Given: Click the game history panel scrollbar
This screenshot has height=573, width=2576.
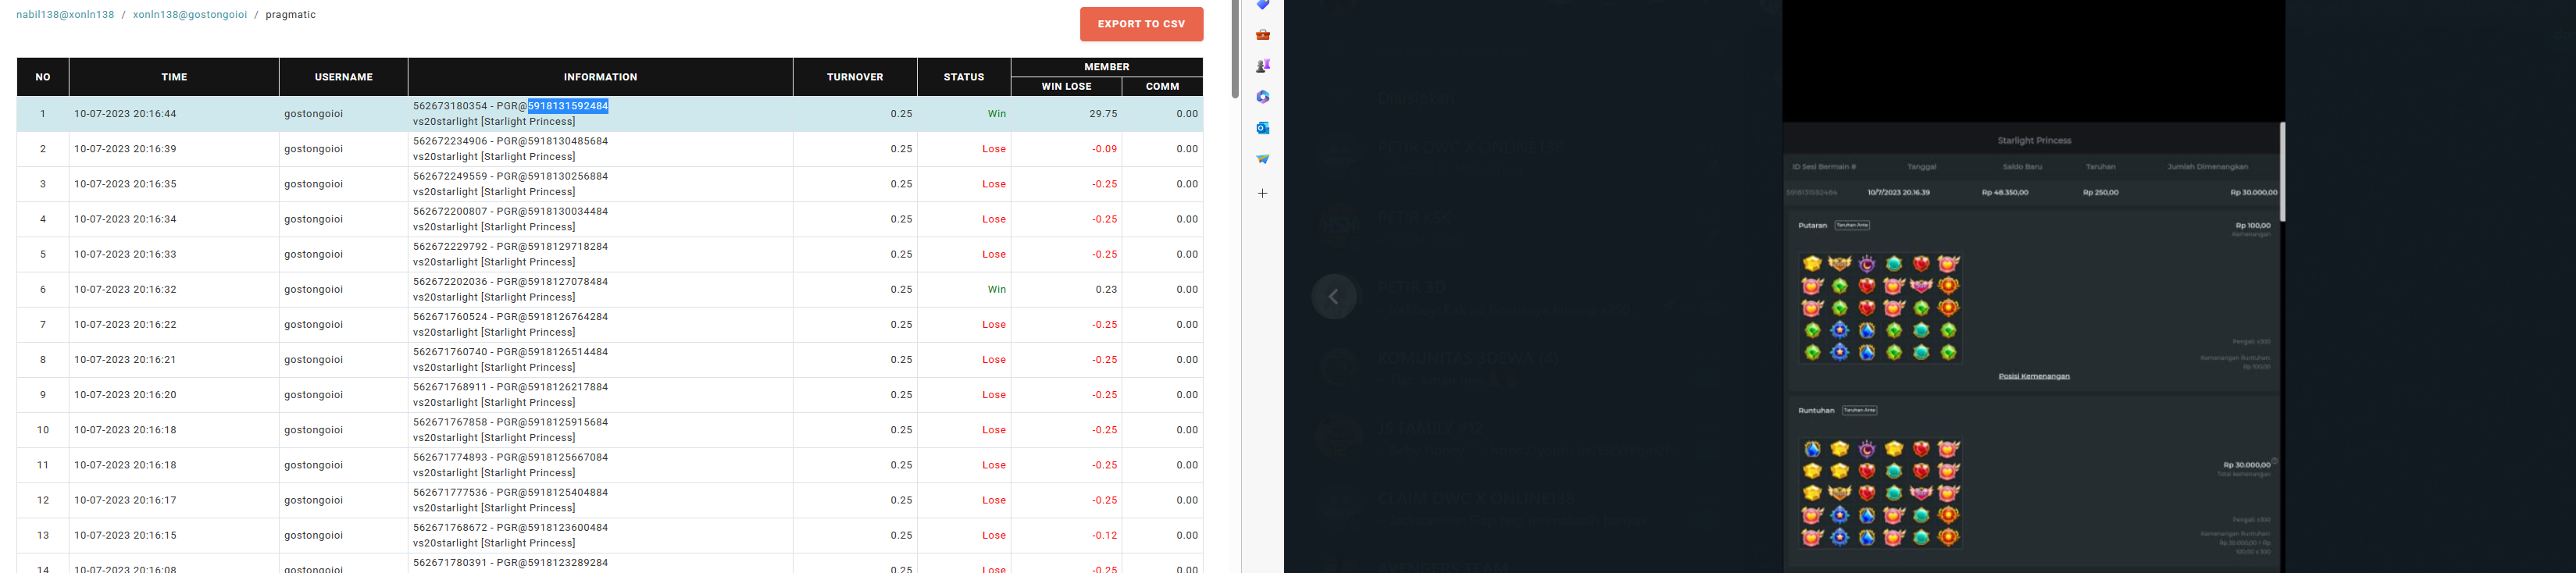Looking at the screenshot, I should pyautogui.click(x=2282, y=172).
